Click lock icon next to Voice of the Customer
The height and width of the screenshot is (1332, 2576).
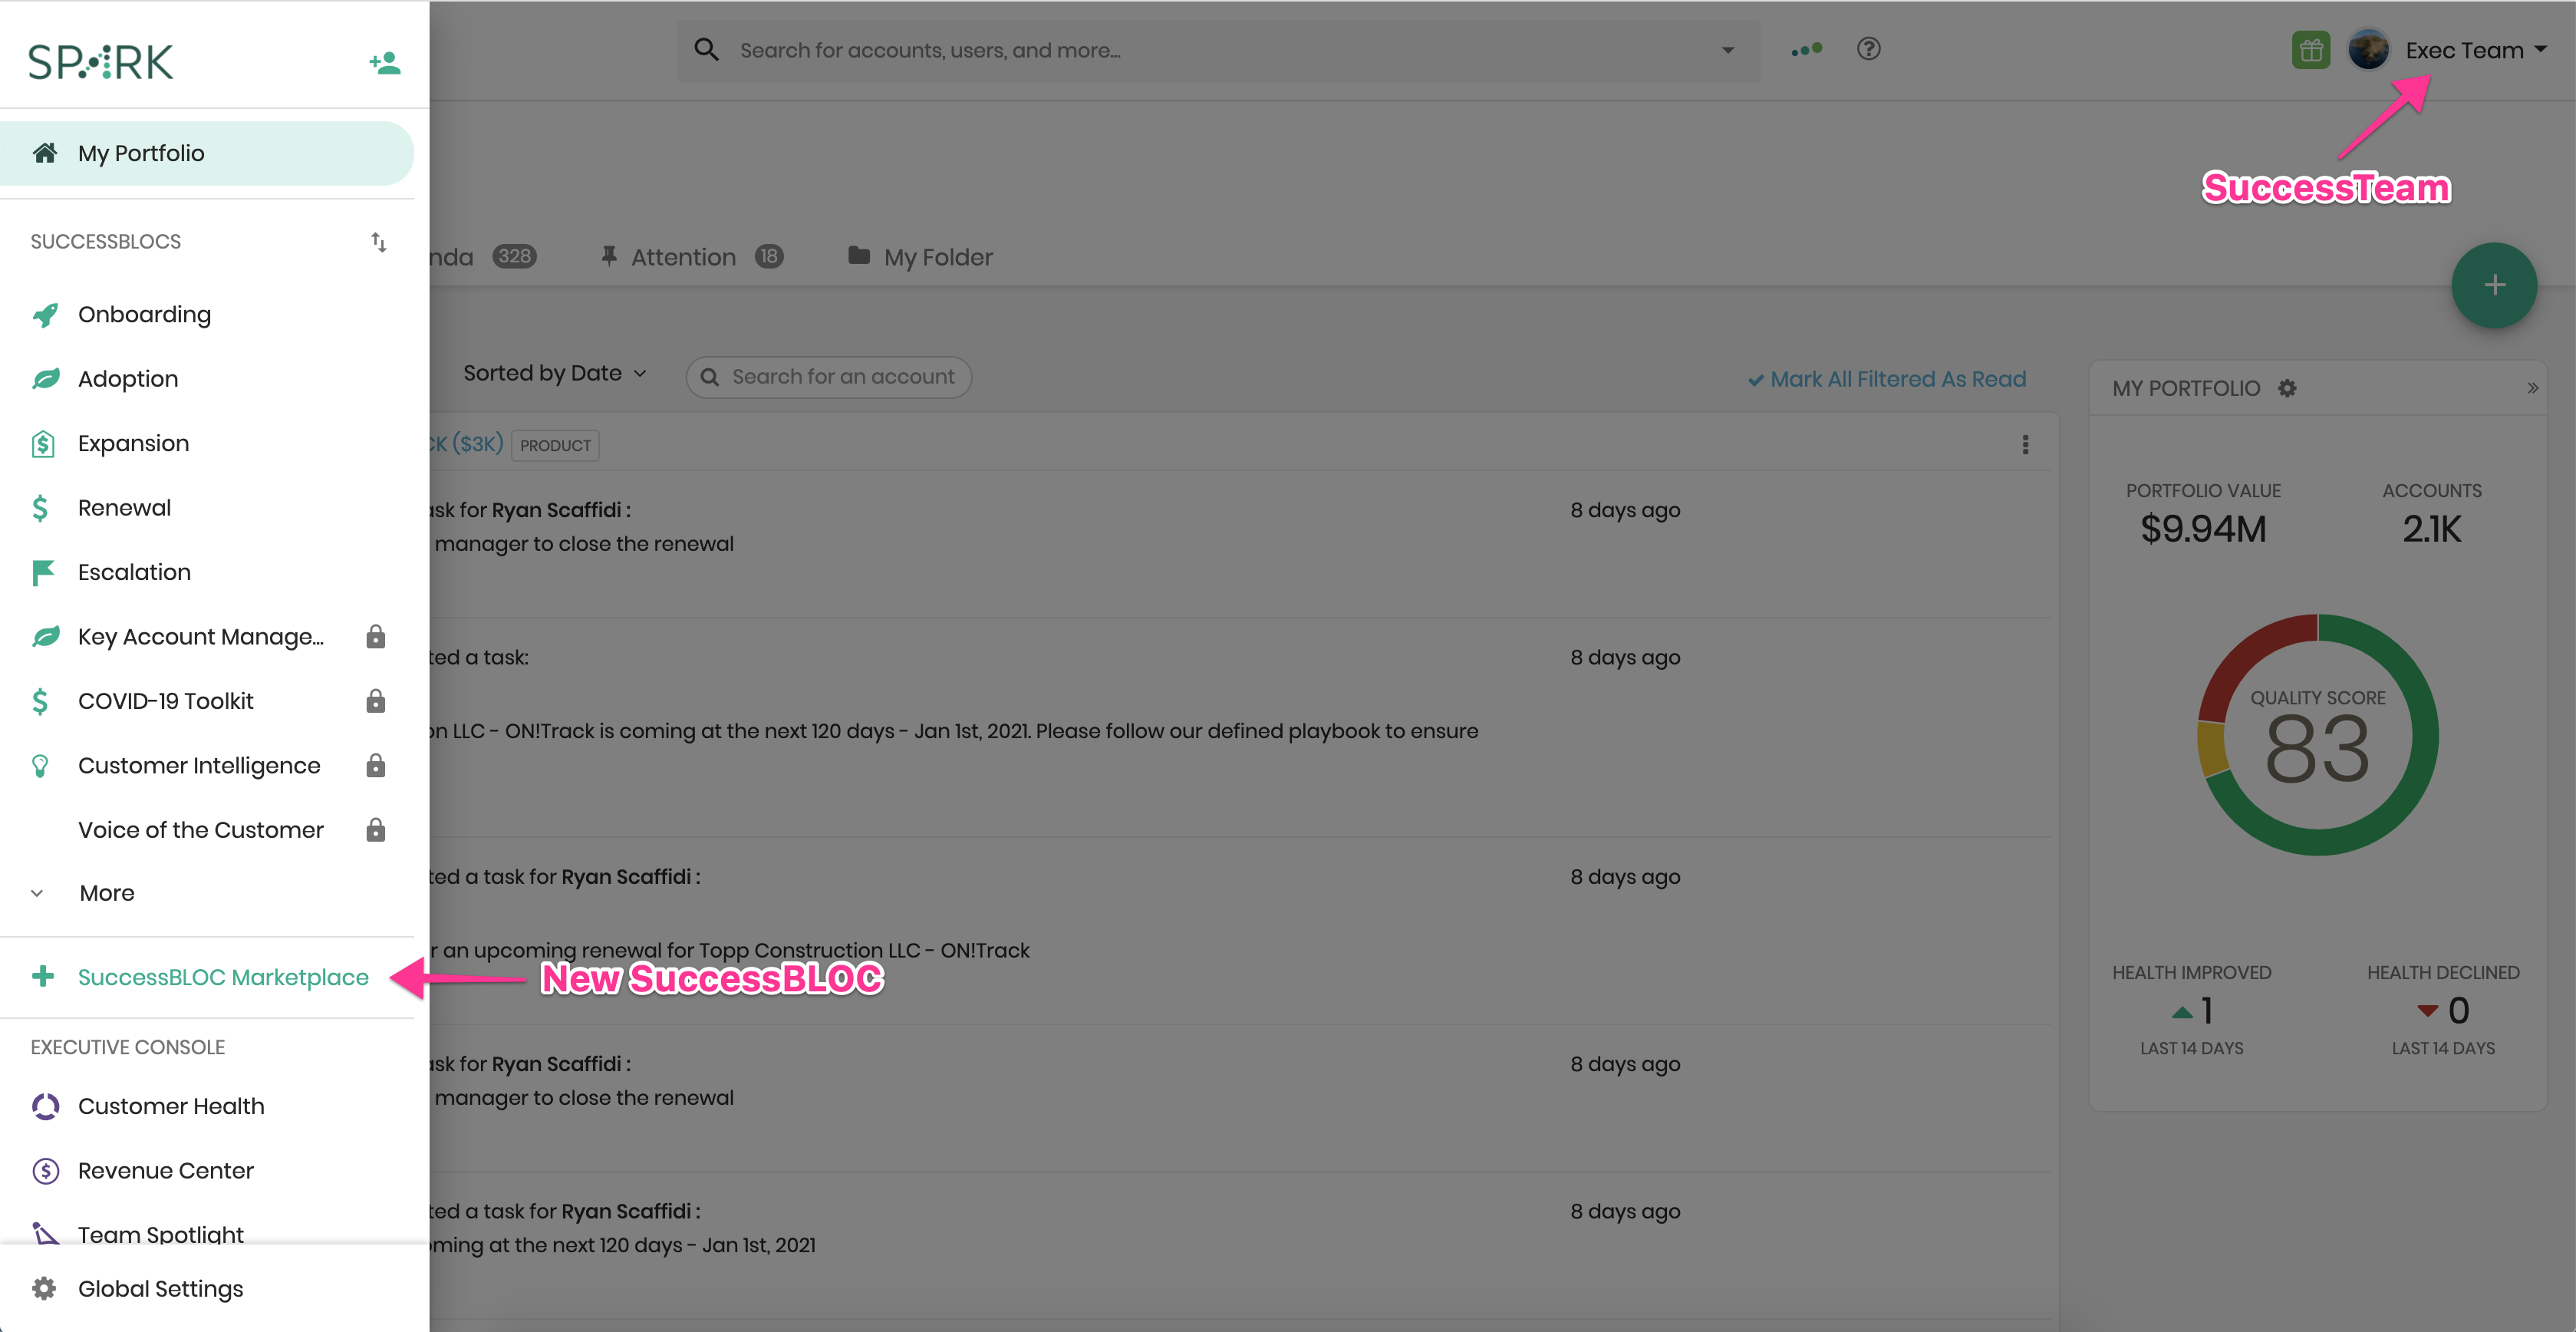(x=376, y=829)
